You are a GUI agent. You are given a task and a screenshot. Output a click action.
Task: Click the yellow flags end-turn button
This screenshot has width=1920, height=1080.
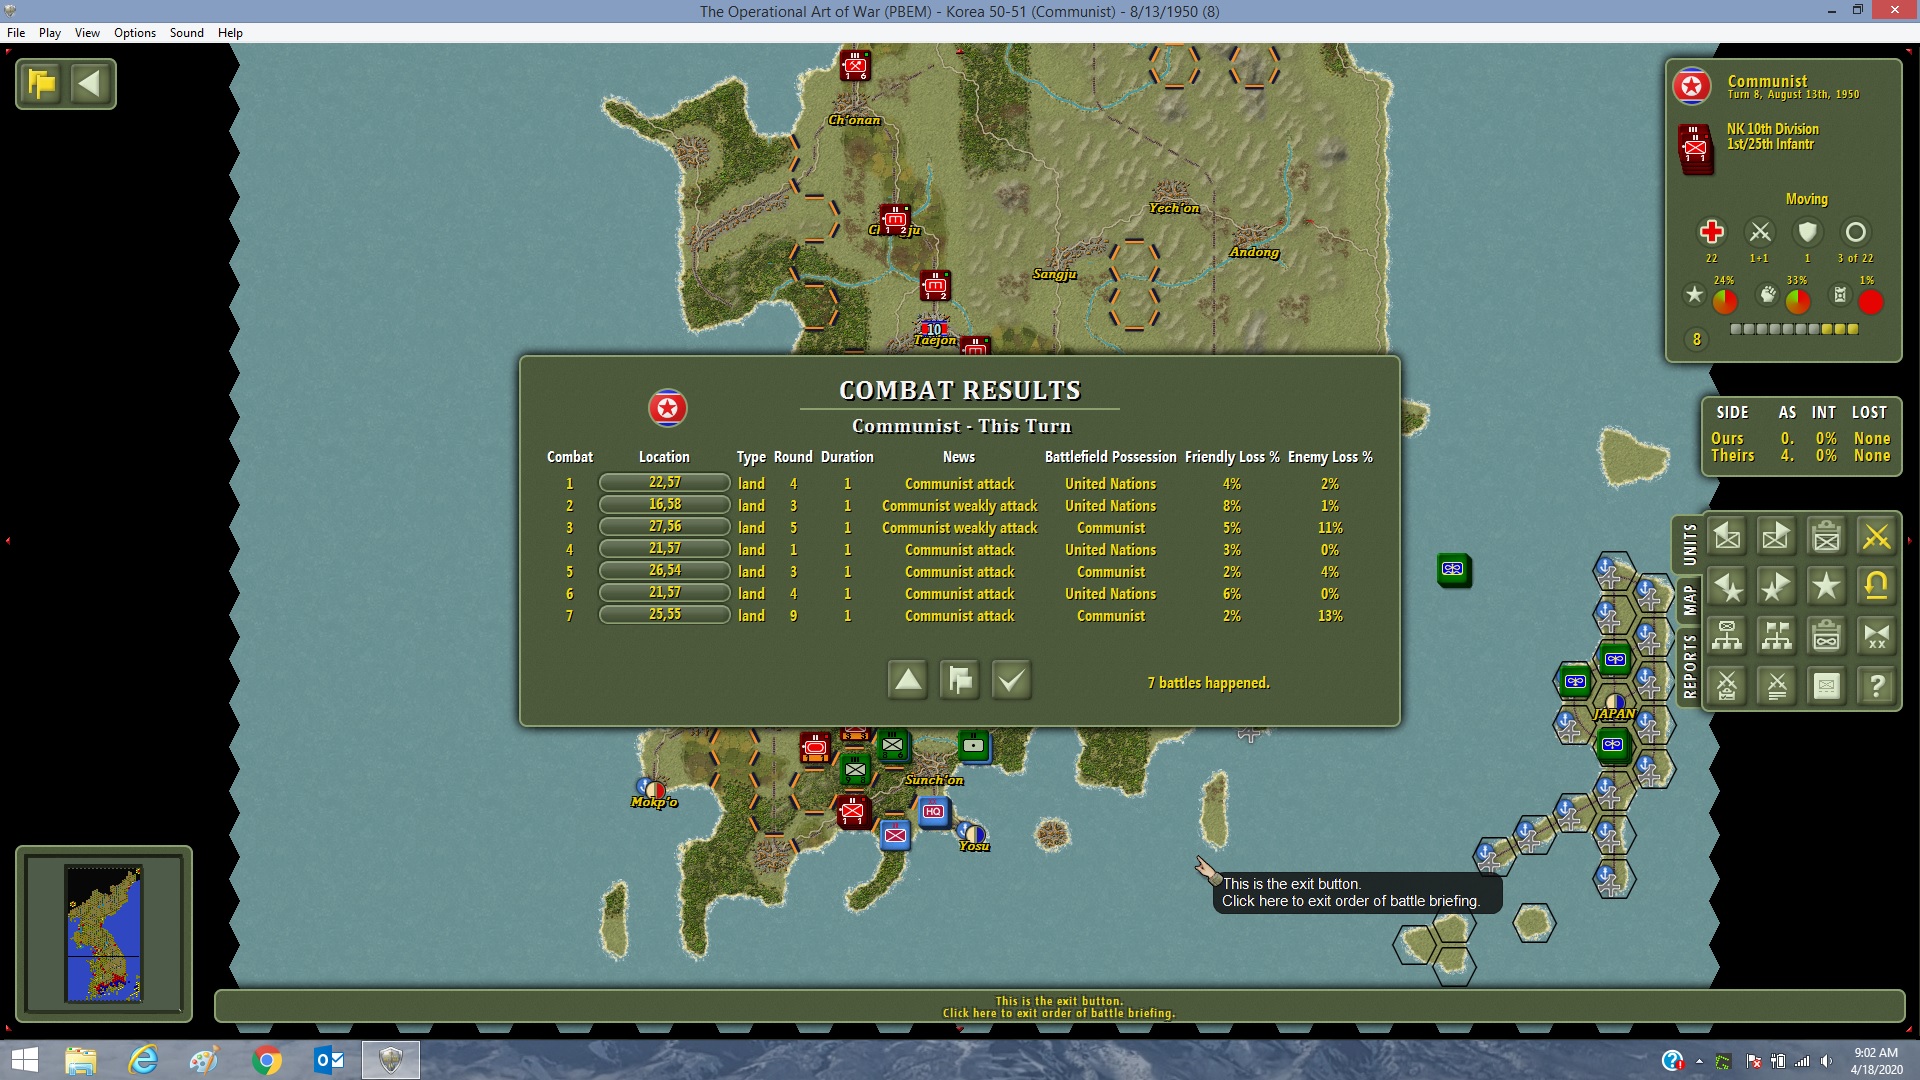[x=42, y=84]
